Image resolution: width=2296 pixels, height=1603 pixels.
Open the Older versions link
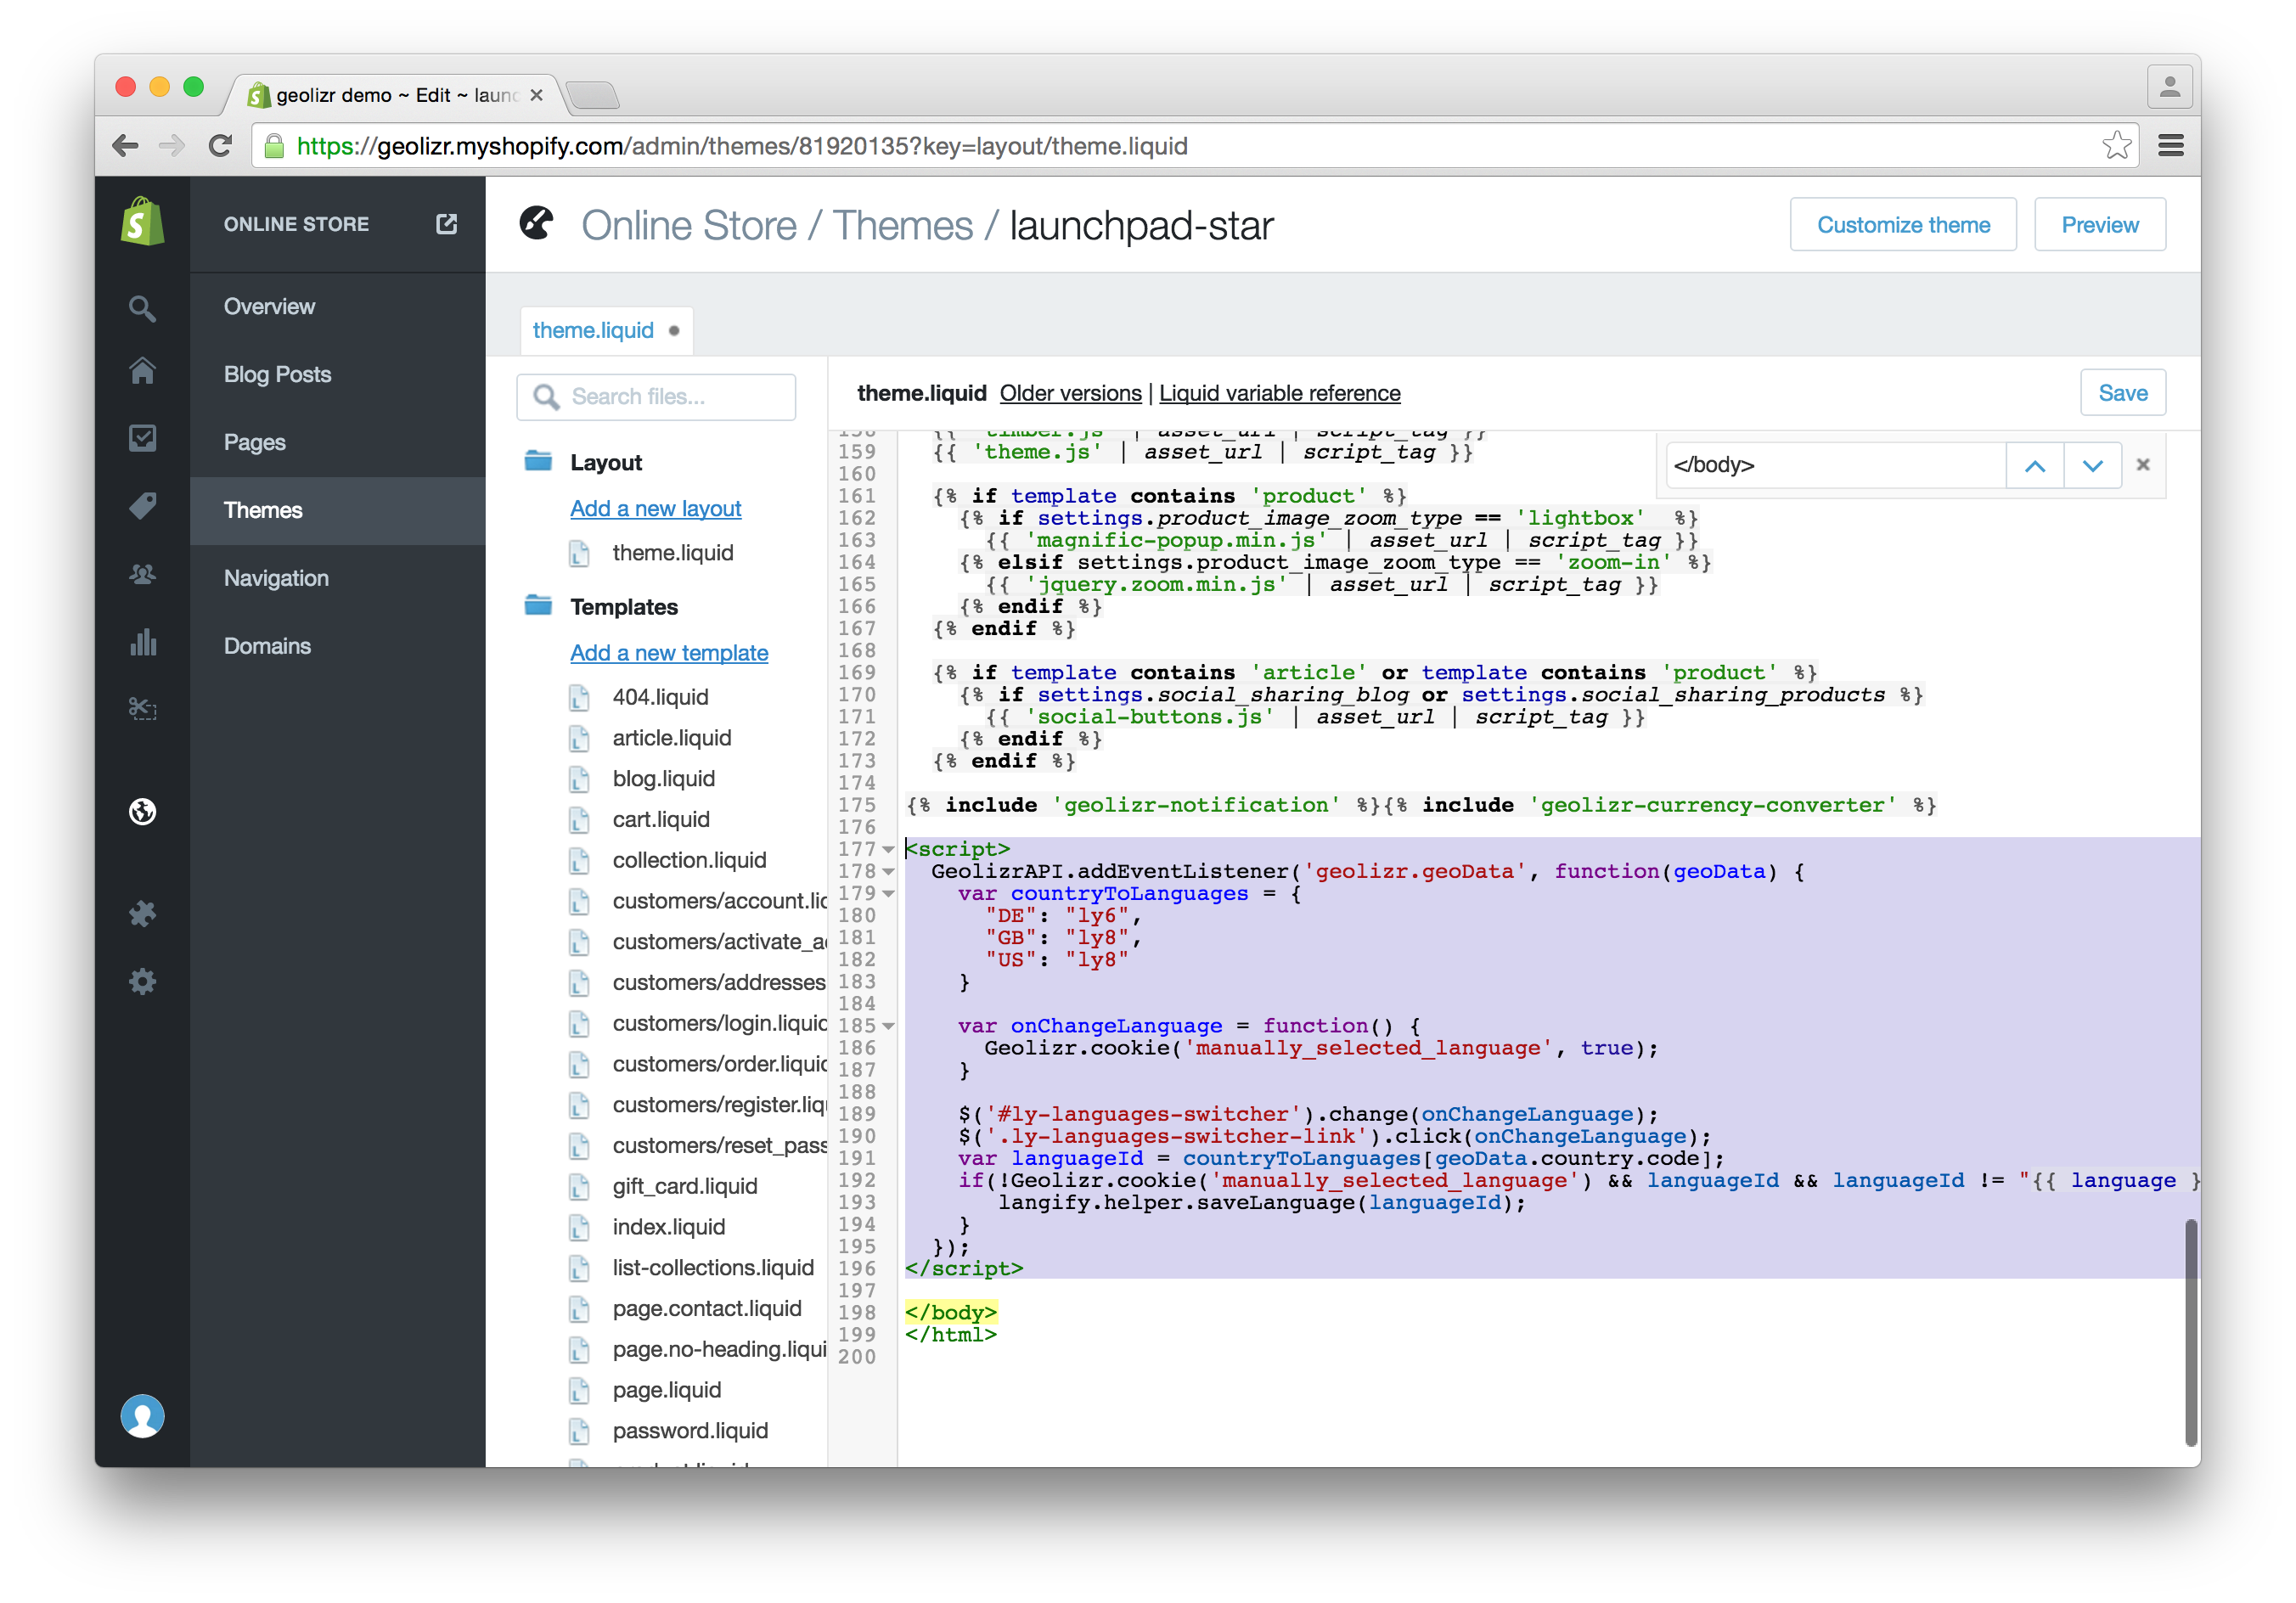click(1070, 394)
